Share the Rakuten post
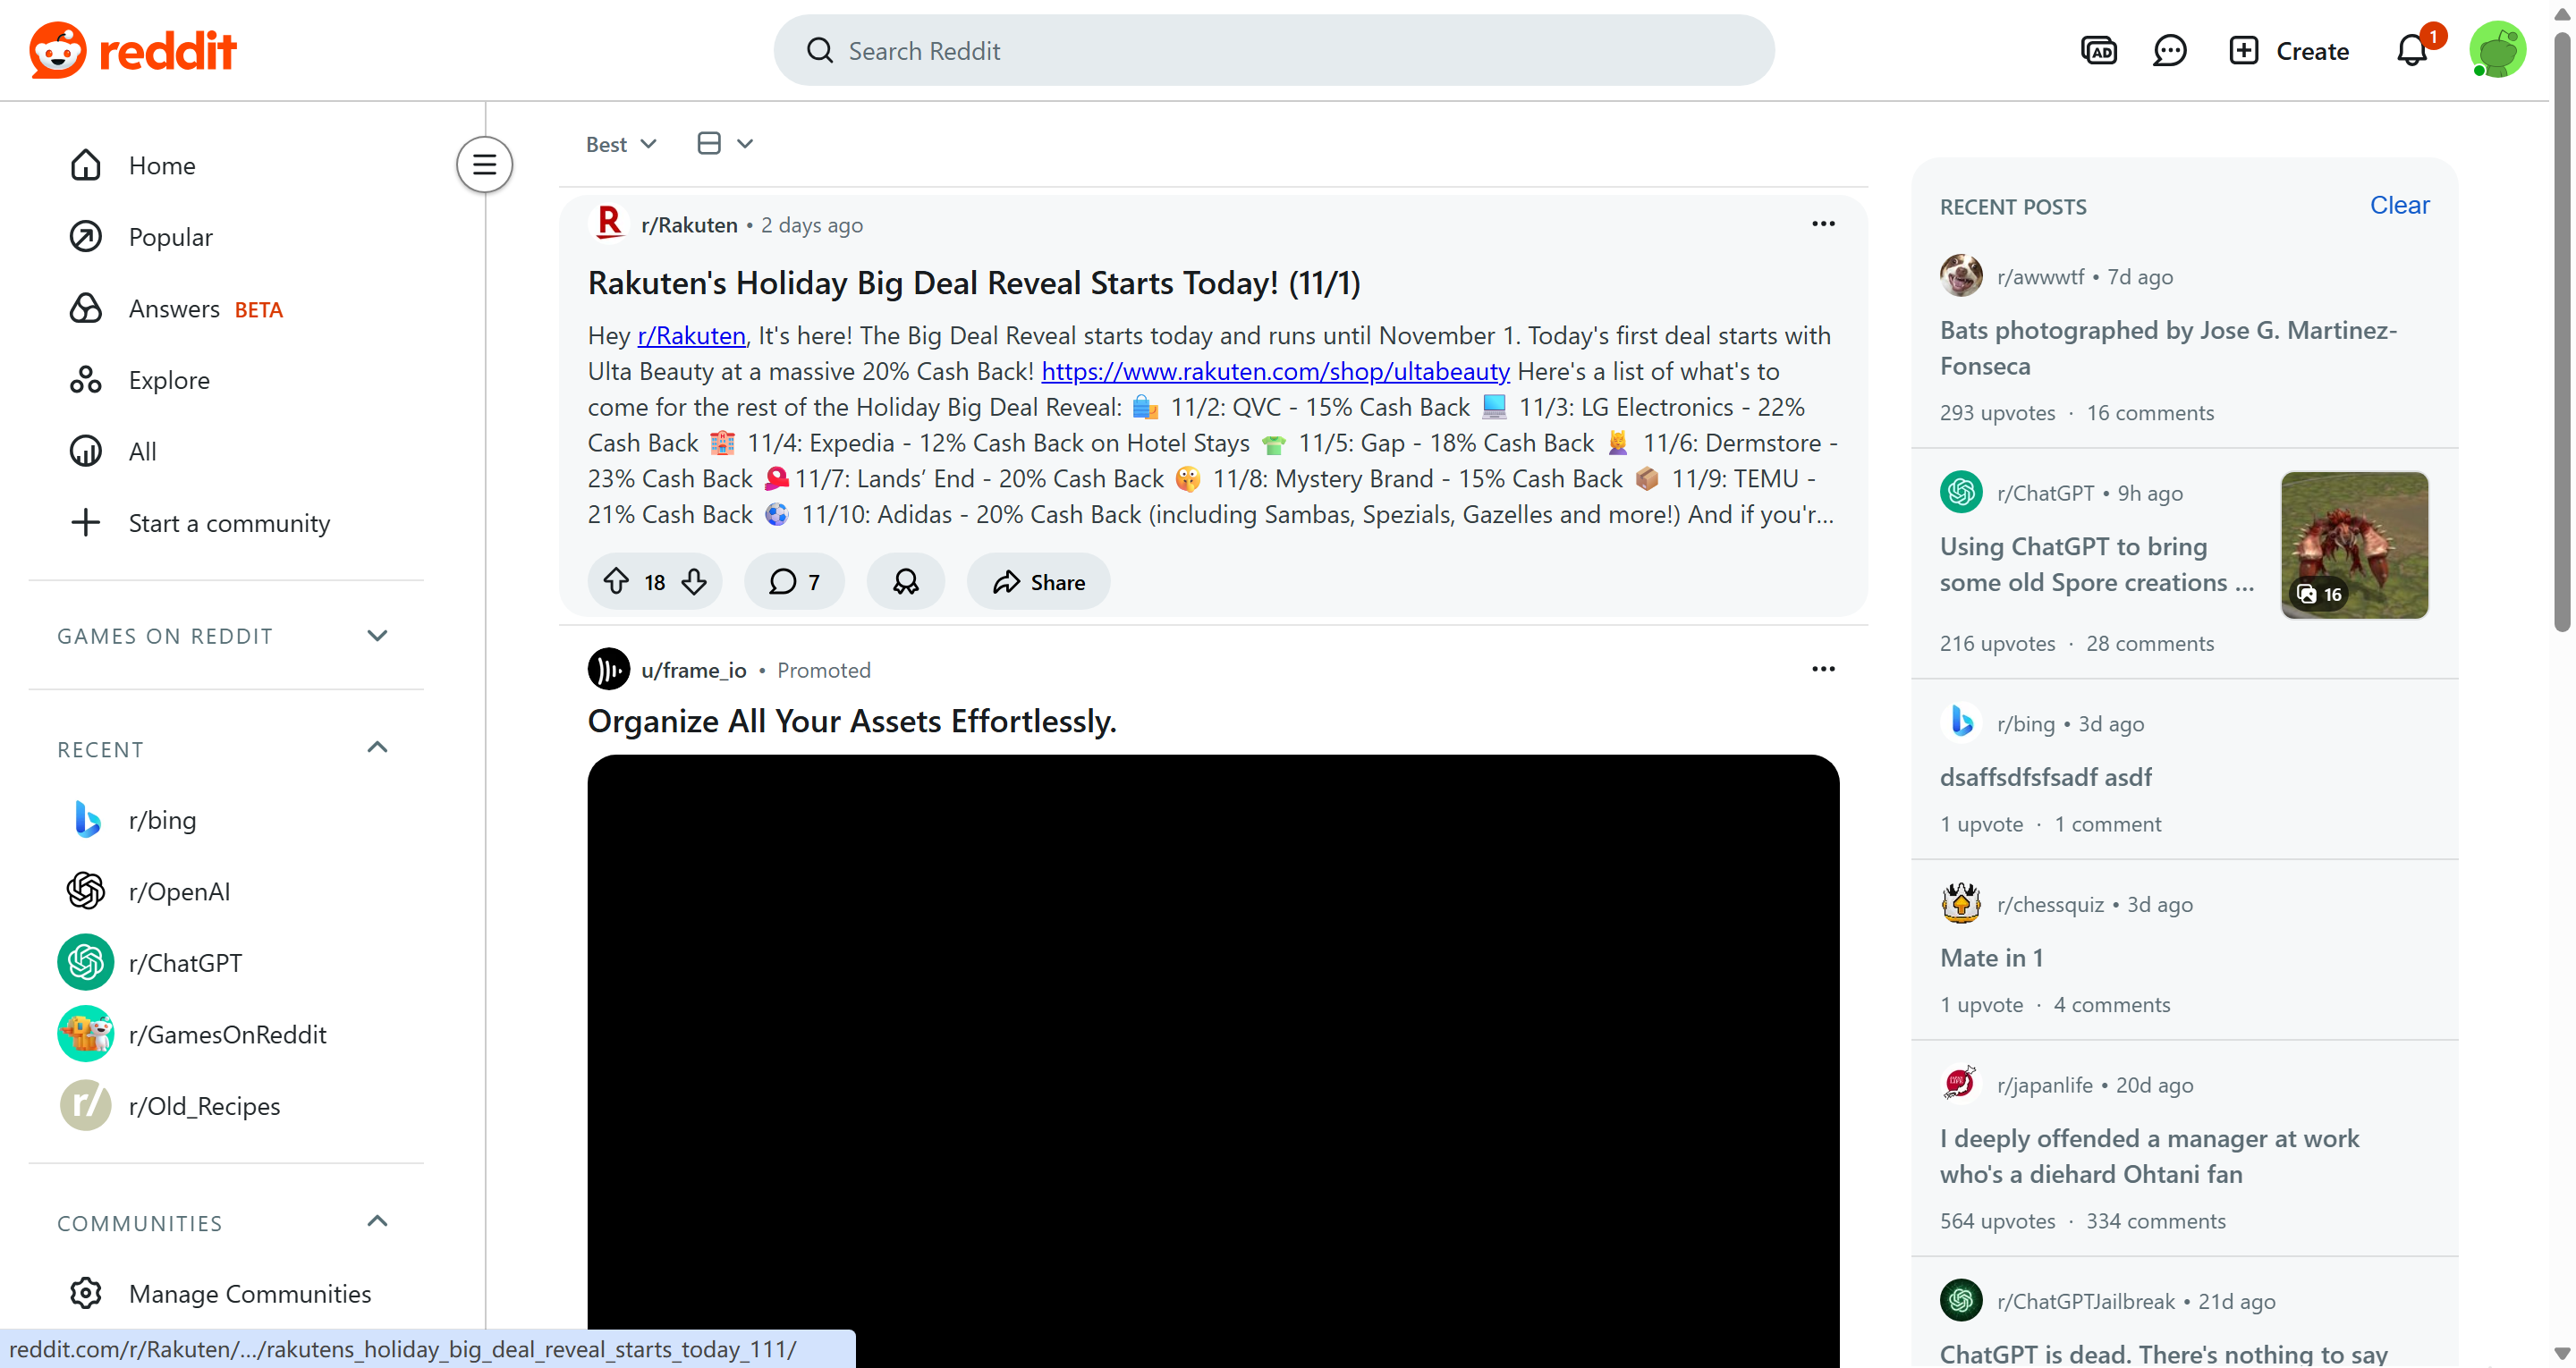The width and height of the screenshot is (2576, 1368). click(1038, 581)
